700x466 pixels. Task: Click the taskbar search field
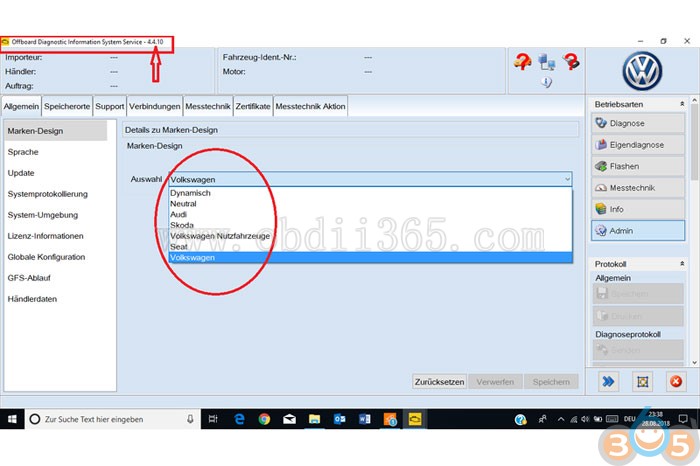click(112, 419)
